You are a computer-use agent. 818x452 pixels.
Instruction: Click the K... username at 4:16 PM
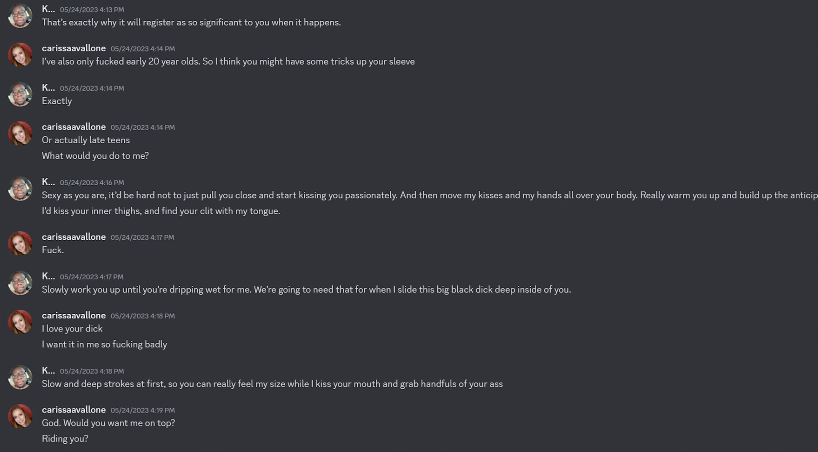tap(48, 182)
